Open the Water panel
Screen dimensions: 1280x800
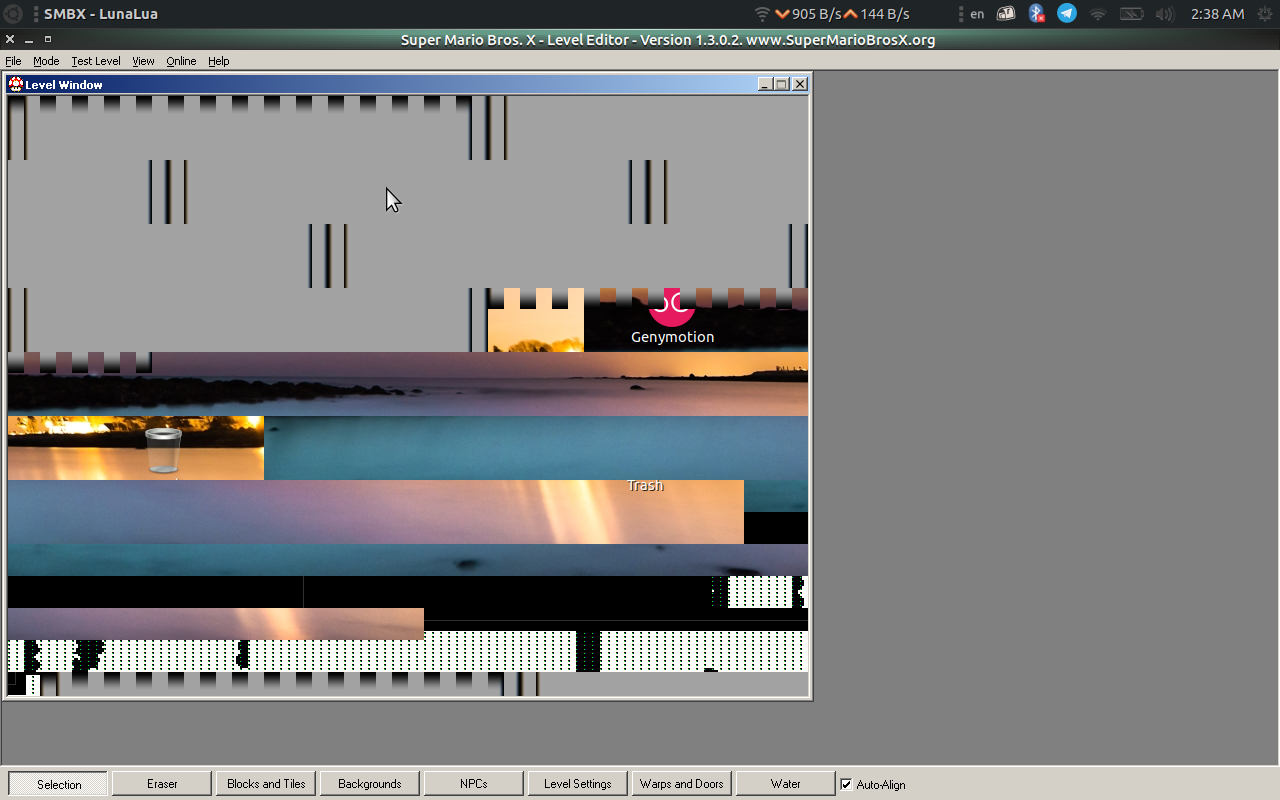coord(786,784)
